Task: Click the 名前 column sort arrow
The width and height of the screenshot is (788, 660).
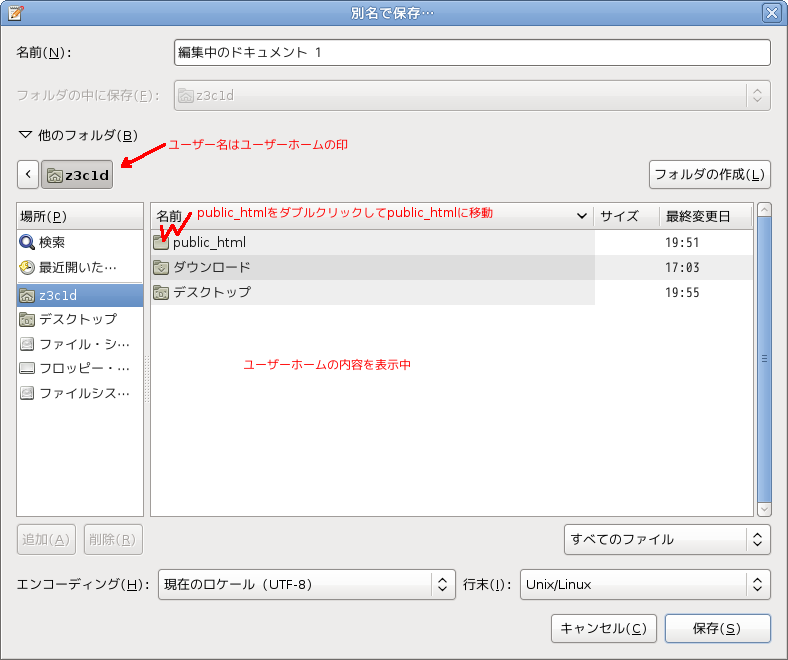Action: (x=581, y=216)
